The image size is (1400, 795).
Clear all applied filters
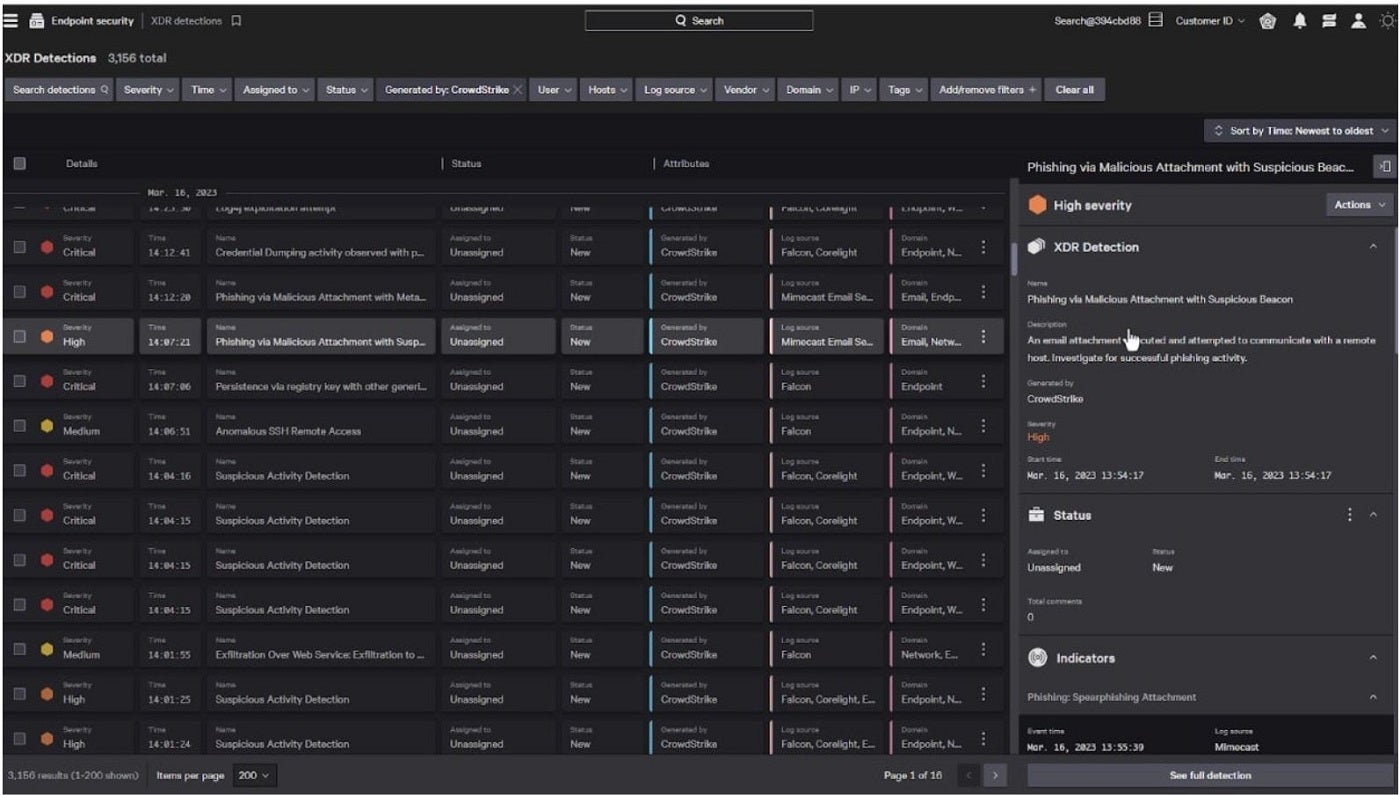(x=1074, y=90)
